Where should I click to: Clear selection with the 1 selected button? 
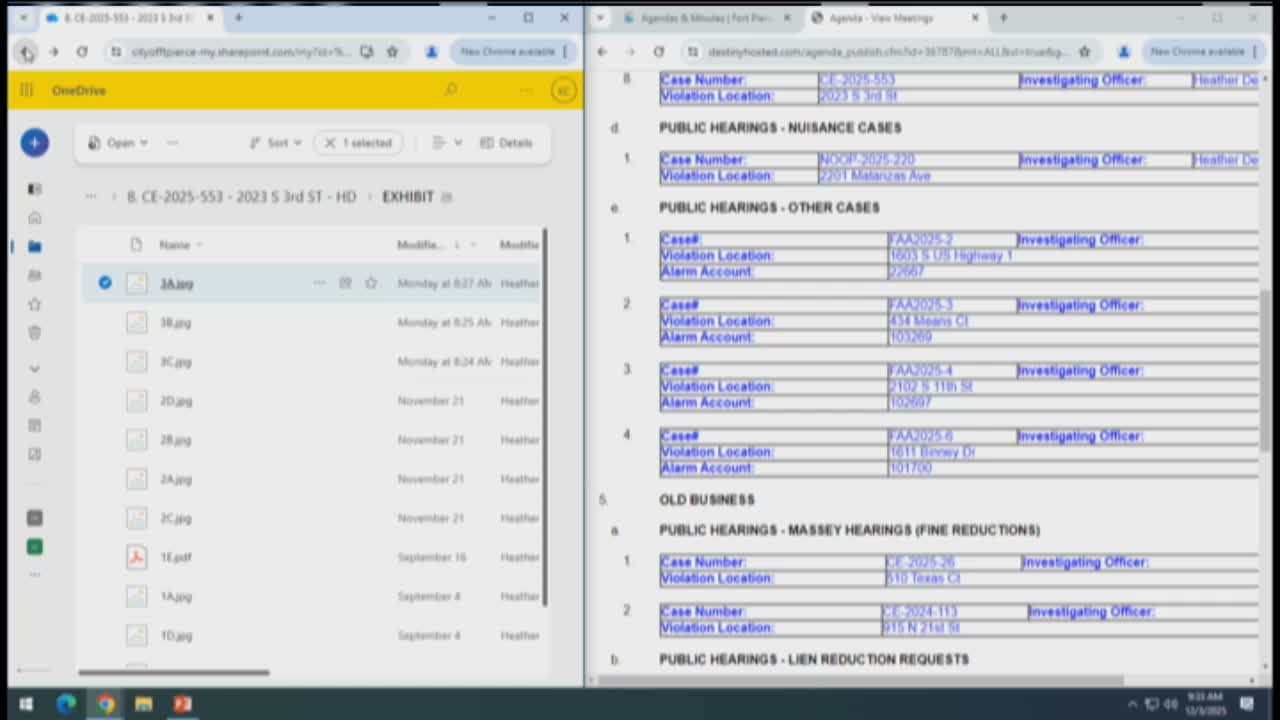click(x=358, y=143)
